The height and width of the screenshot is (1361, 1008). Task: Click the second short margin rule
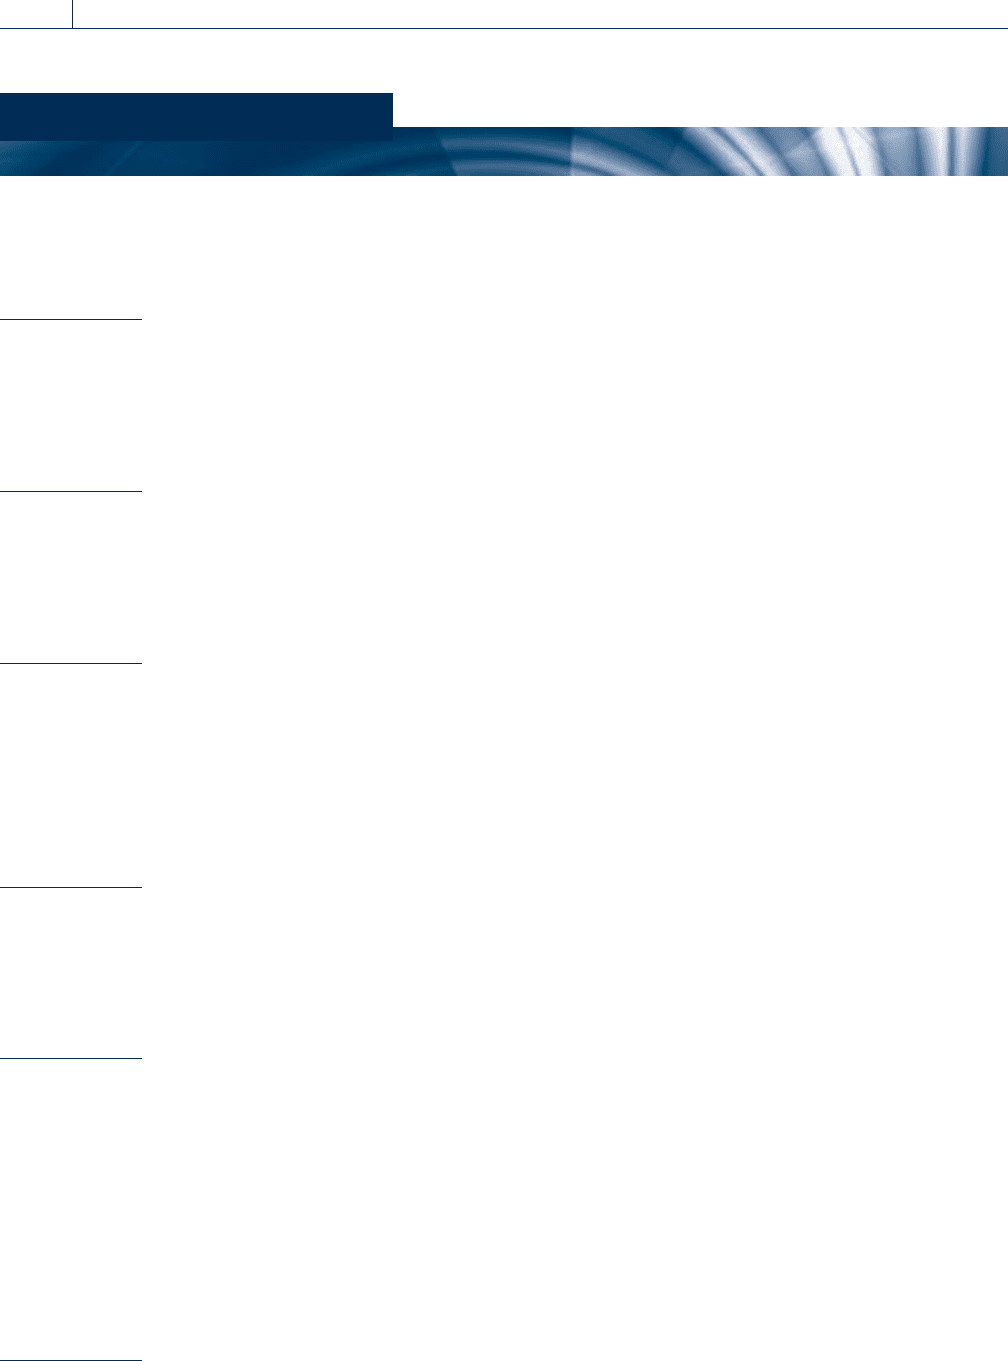(71, 491)
